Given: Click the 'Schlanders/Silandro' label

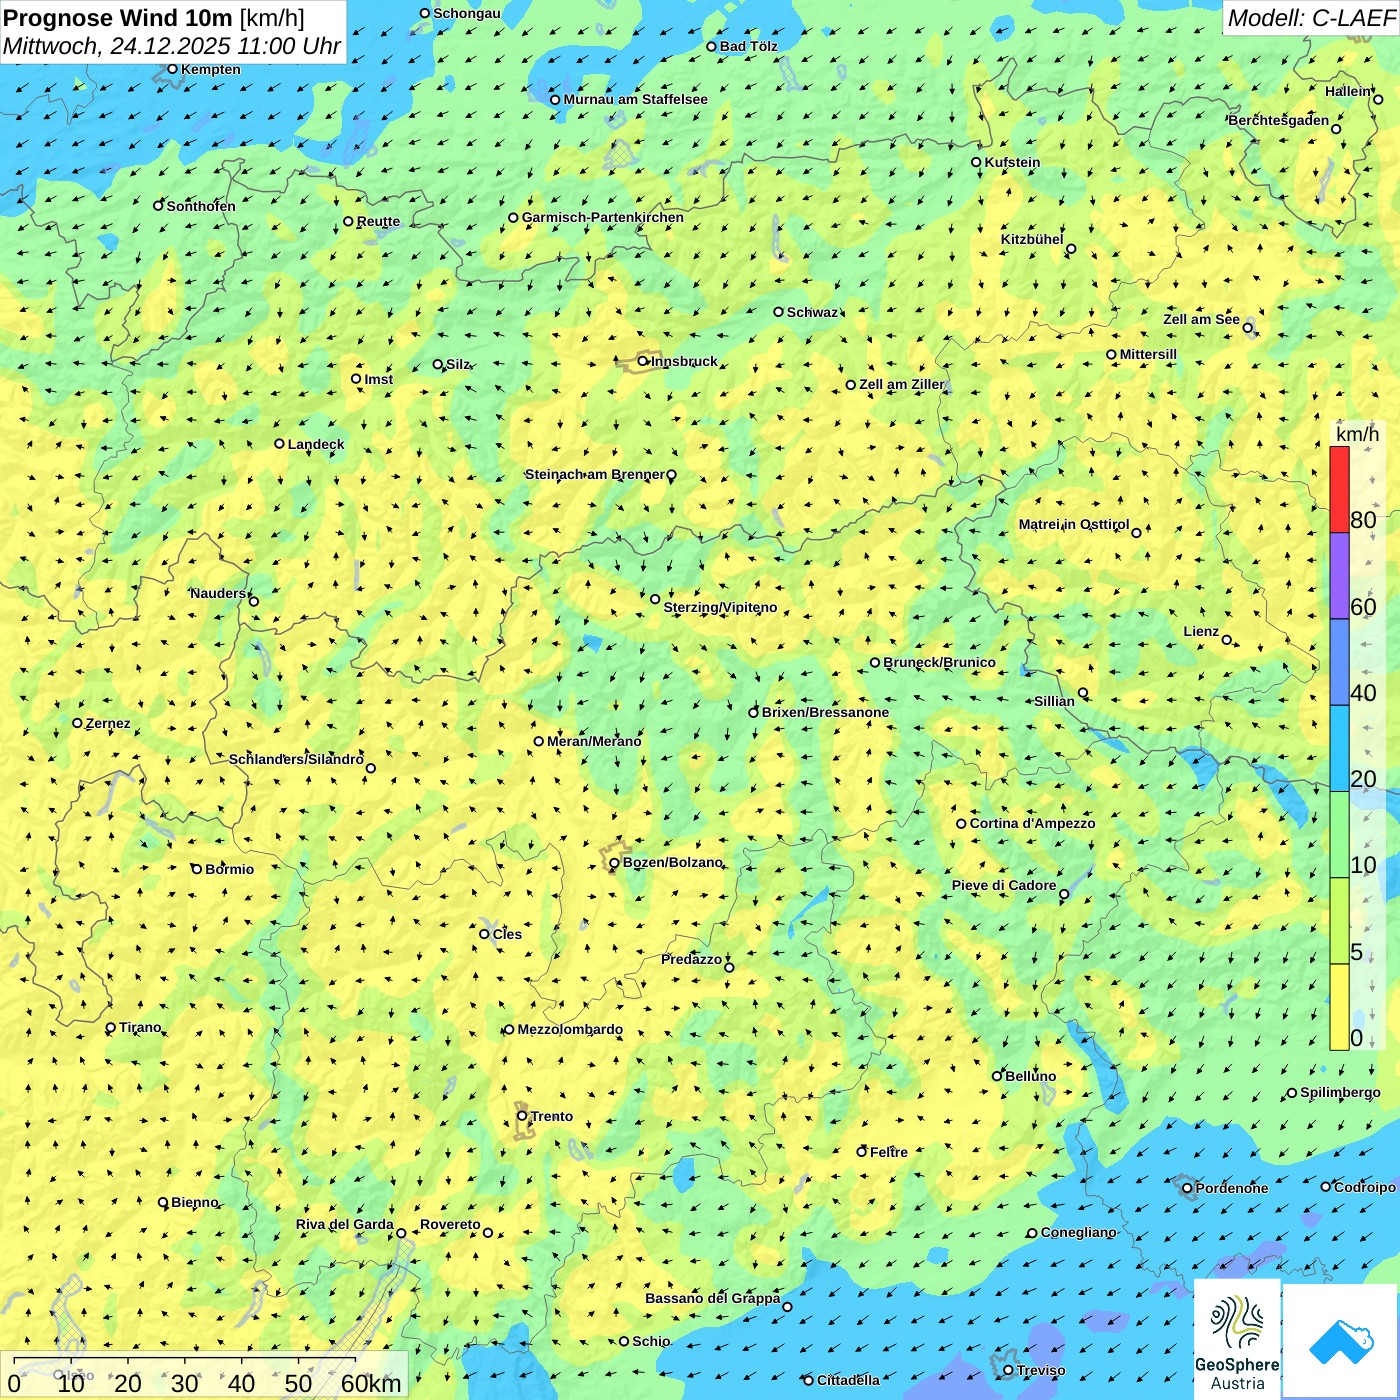Looking at the screenshot, I should [296, 759].
